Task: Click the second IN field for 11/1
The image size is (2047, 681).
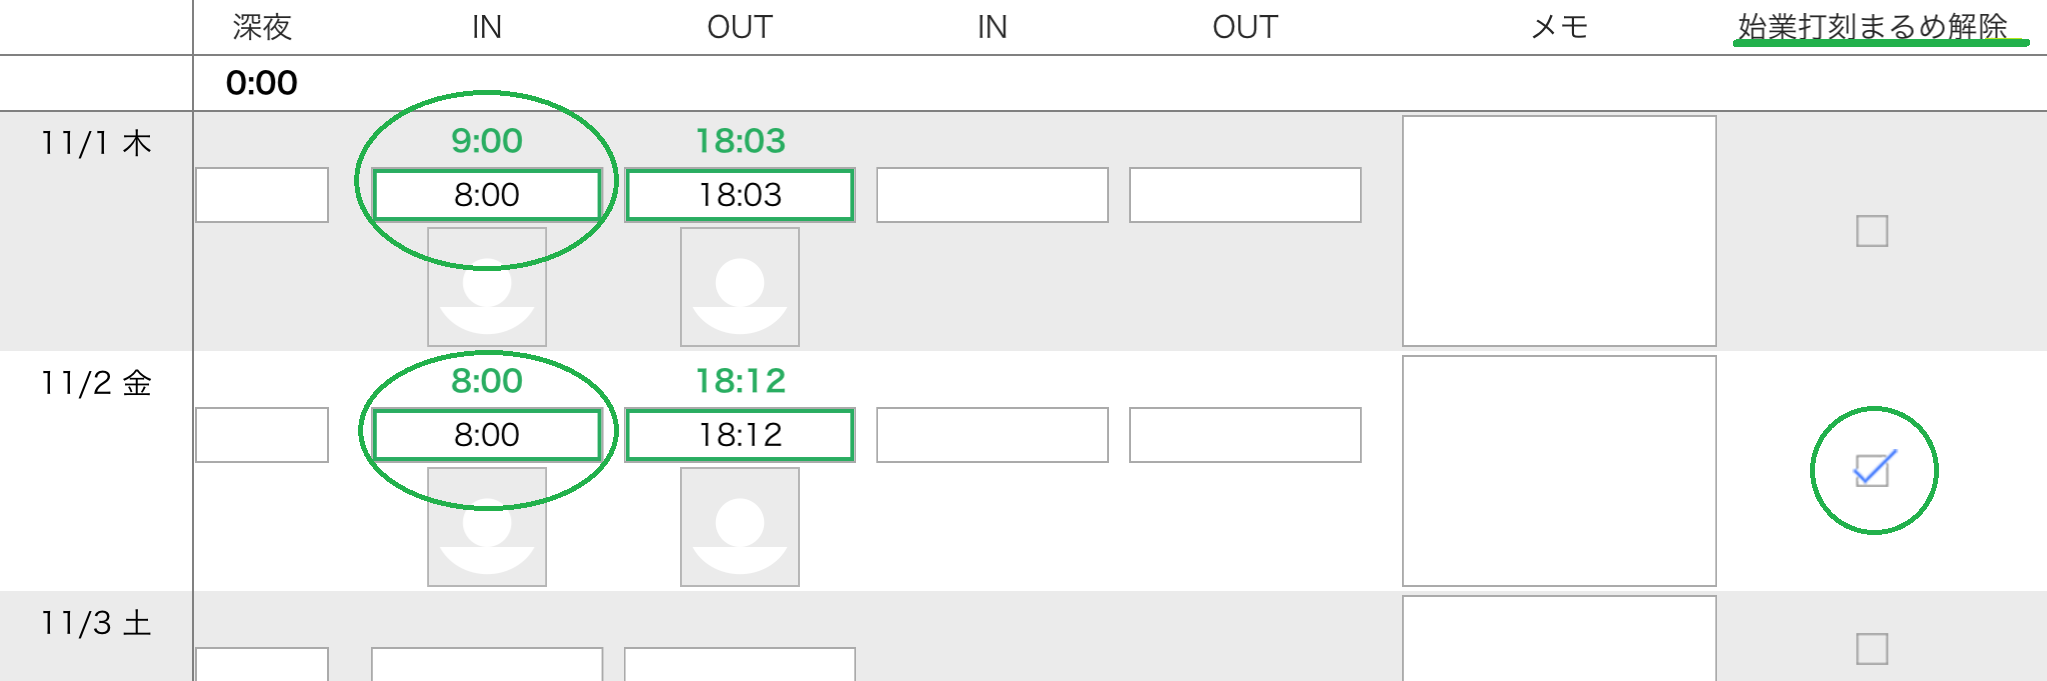Action: [x=992, y=195]
